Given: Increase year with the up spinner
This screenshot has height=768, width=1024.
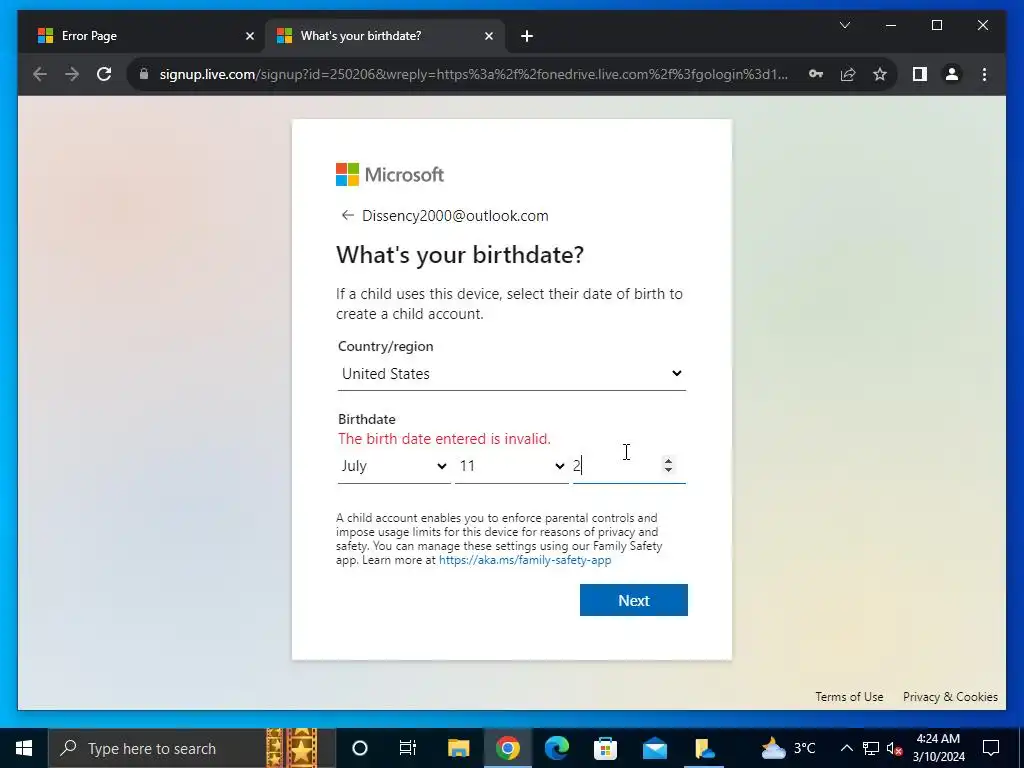Looking at the screenshot, I should [668, 460].
